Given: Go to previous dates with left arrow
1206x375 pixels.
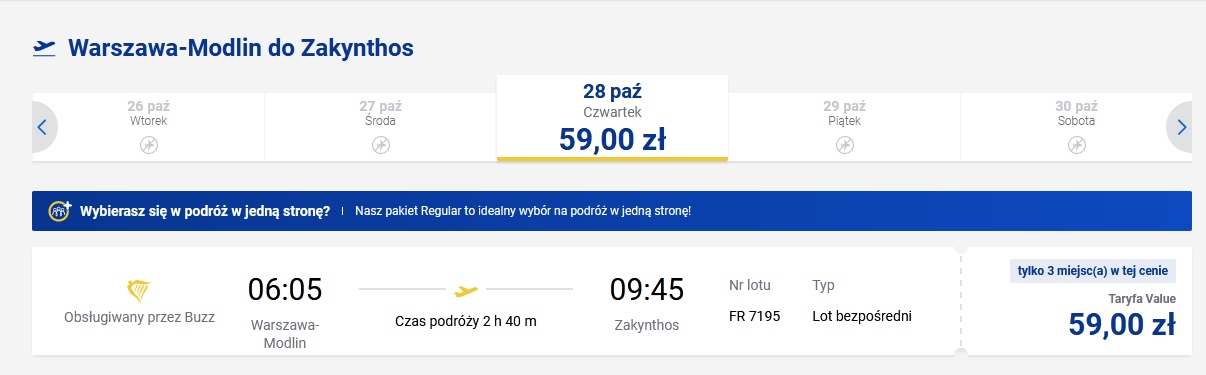Looking at the screenshot, I should 42,127.
